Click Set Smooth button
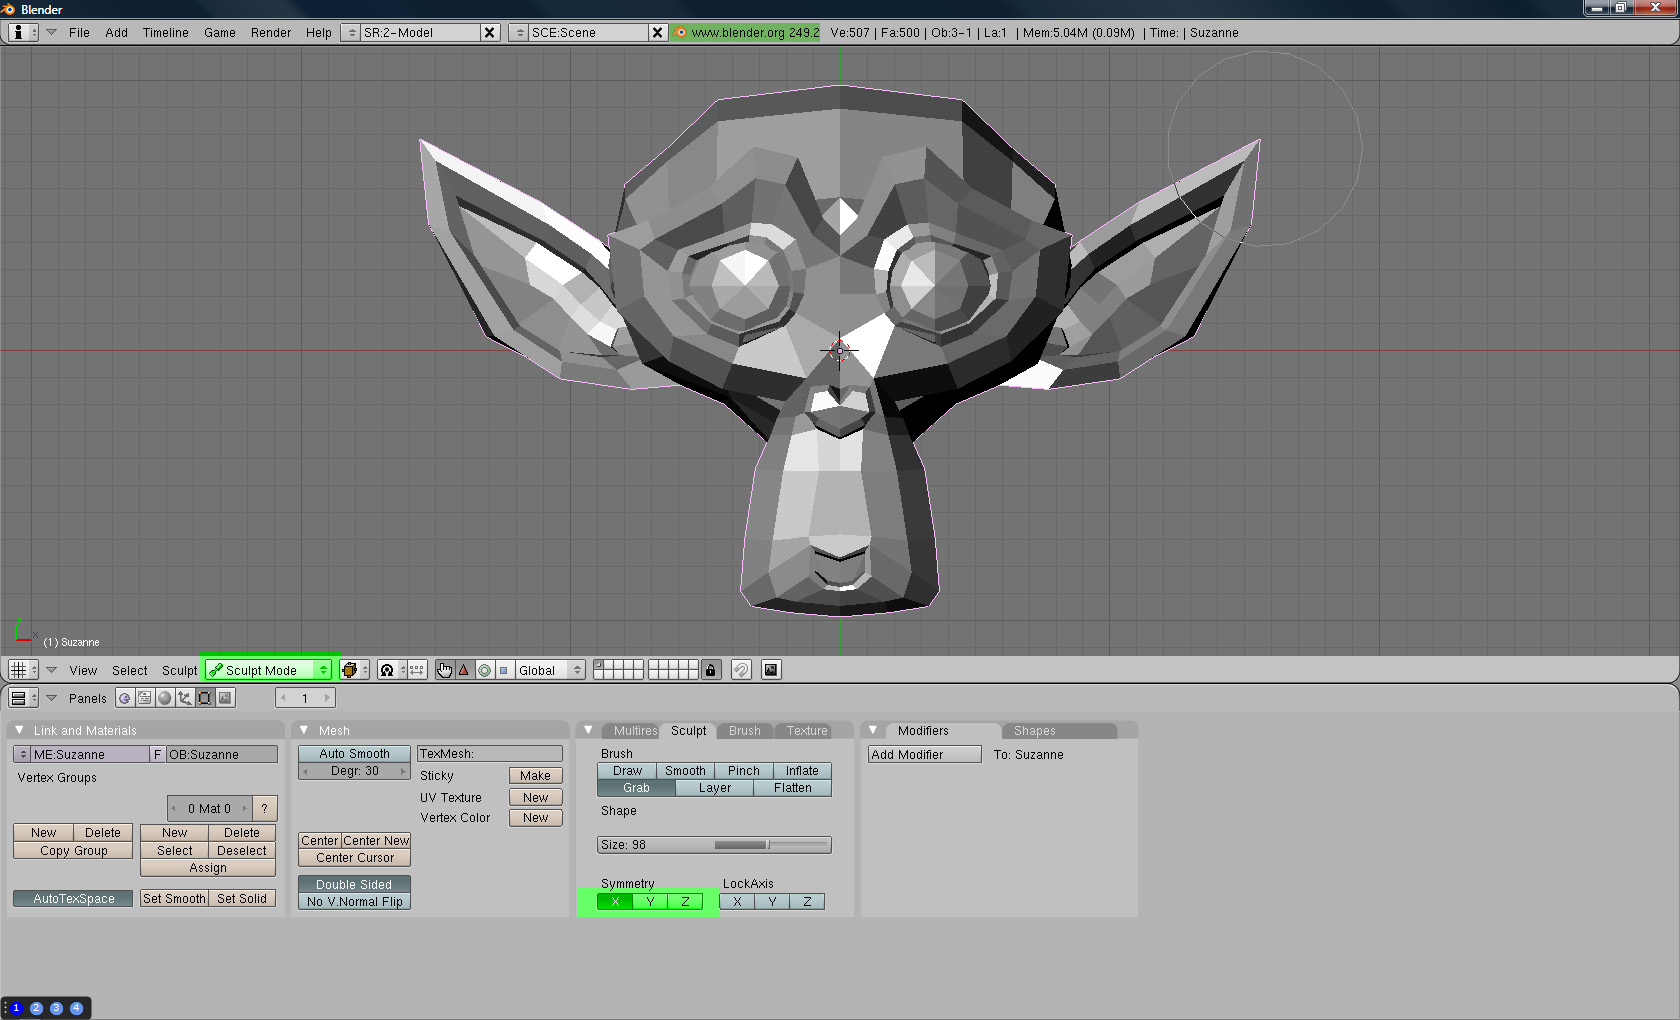1680x1020 pixels. tap(174, 899)
